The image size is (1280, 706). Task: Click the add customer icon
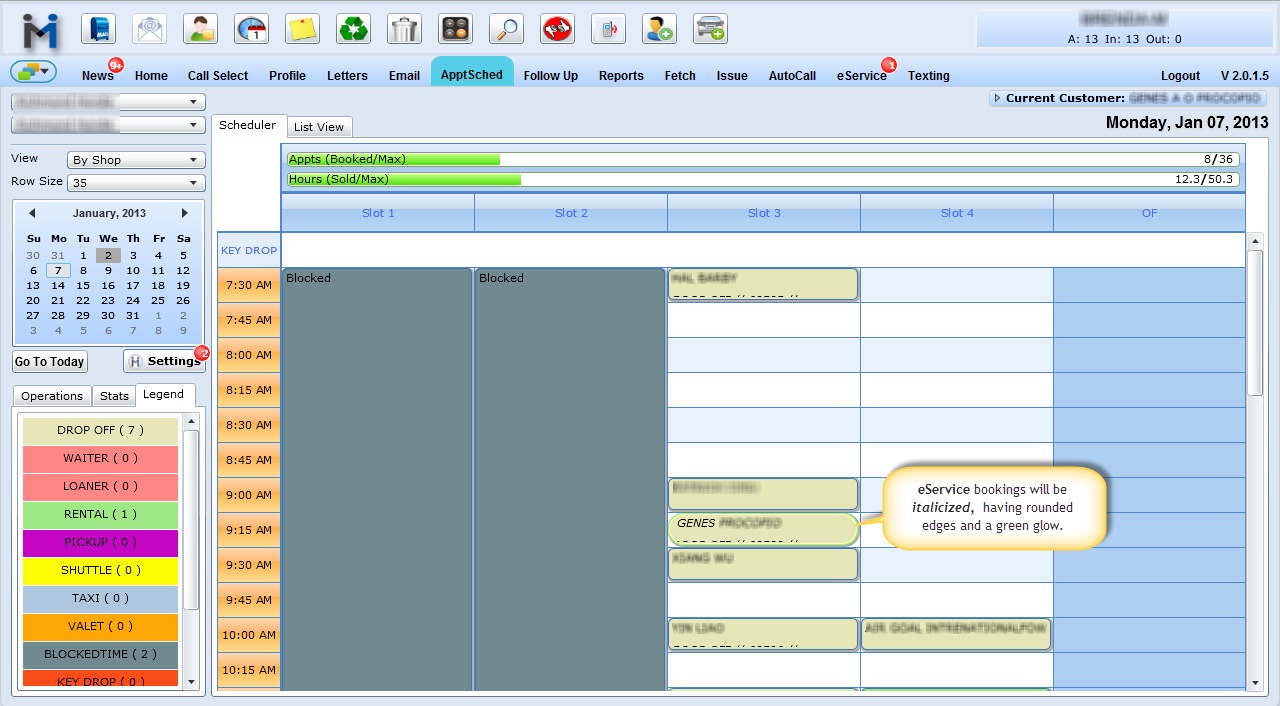pyautogui.click(x=659, y=29)
